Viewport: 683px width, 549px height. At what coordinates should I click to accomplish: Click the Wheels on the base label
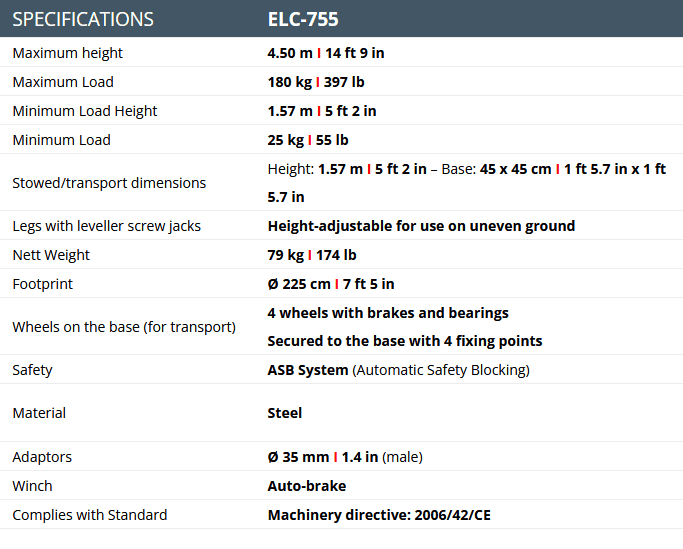click(x=124, y=327)
